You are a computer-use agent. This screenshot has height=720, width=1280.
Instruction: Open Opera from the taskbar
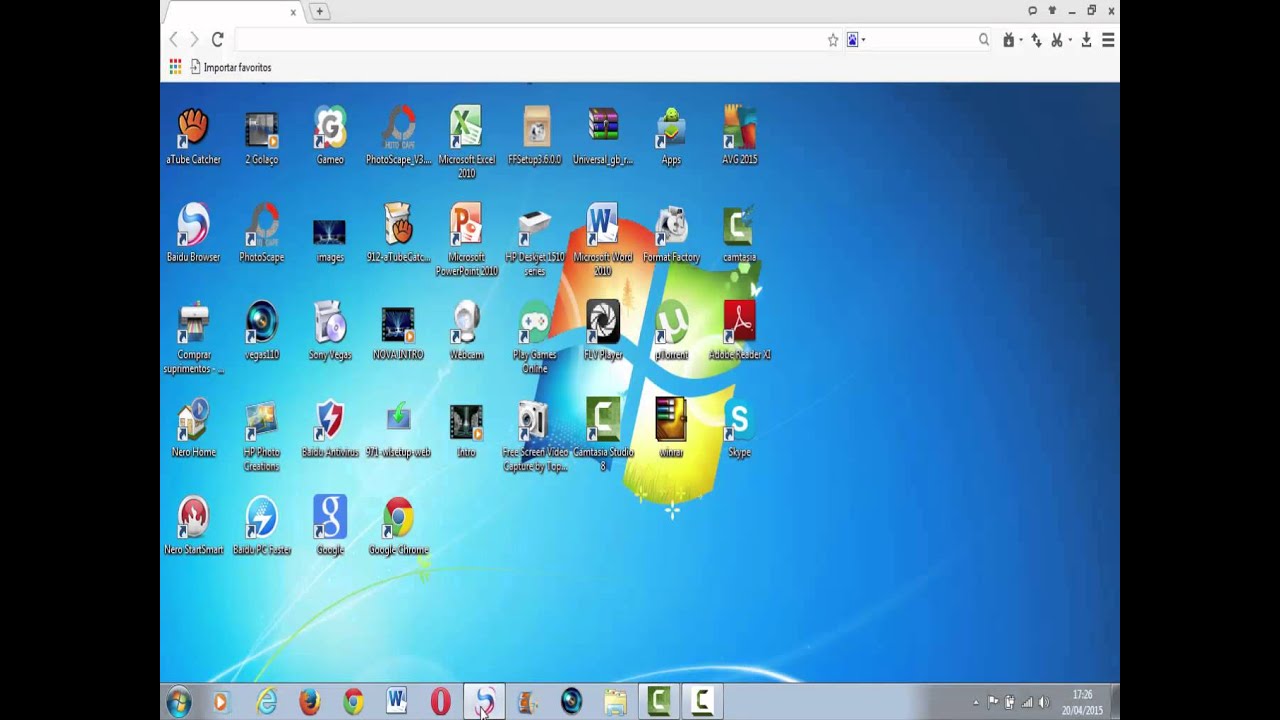441,702
